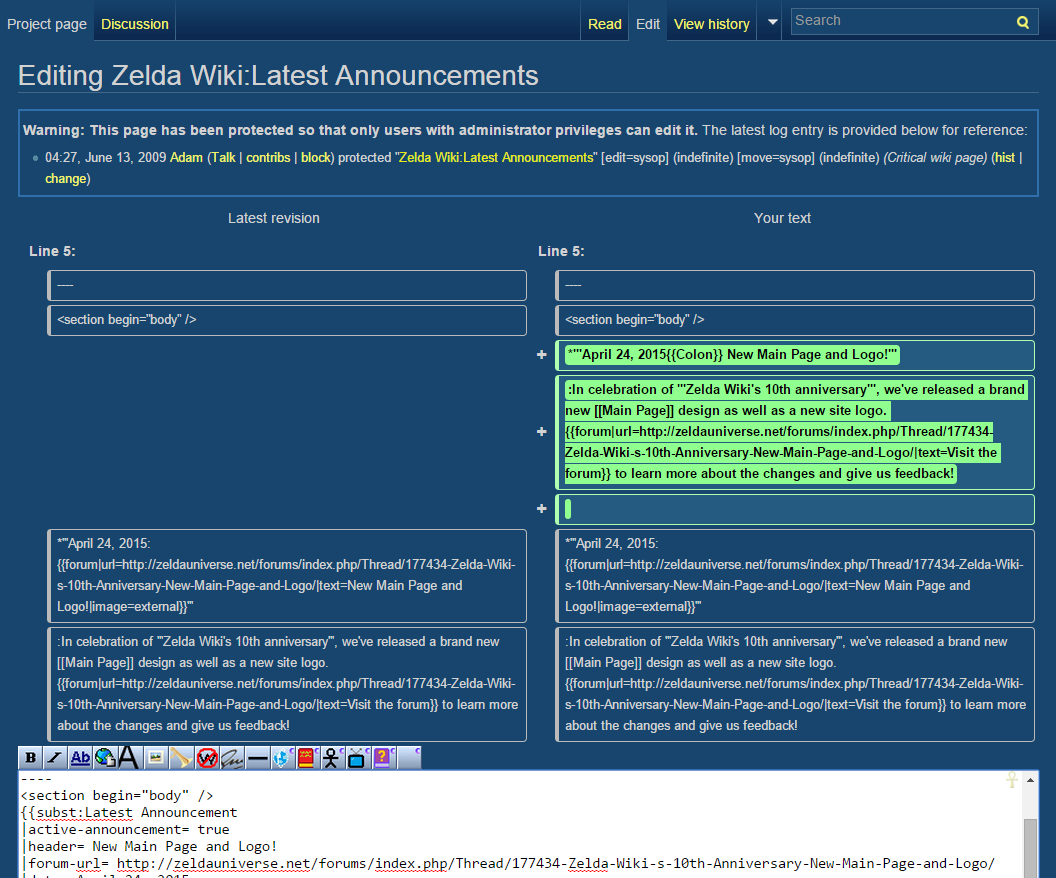
Task: Switch to the Project page tab
Action: [46, 24]
